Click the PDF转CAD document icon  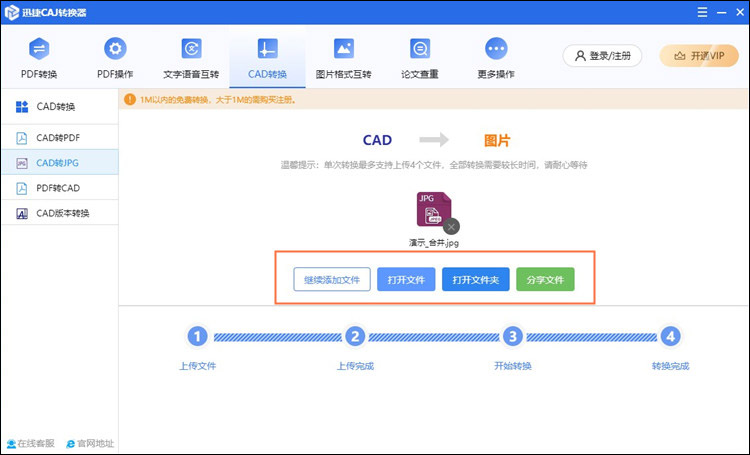tap(22, 188)
